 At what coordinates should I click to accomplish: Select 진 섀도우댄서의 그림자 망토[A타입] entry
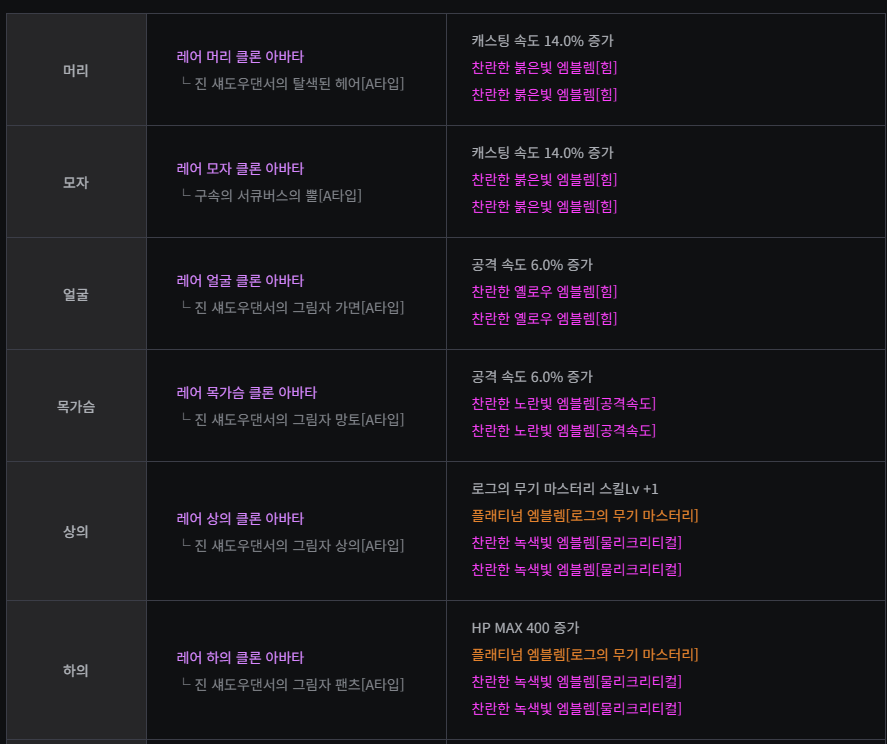(x=300, y=419)
